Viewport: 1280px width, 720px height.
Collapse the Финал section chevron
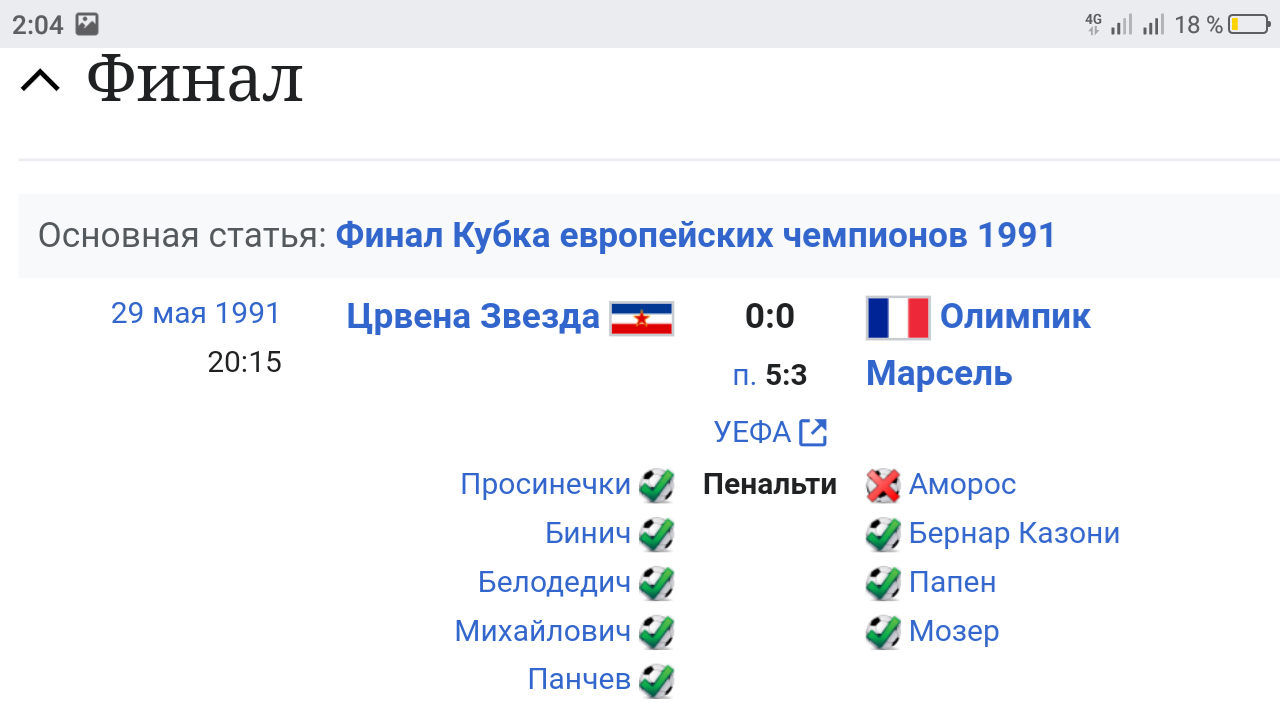click(40, 81)
